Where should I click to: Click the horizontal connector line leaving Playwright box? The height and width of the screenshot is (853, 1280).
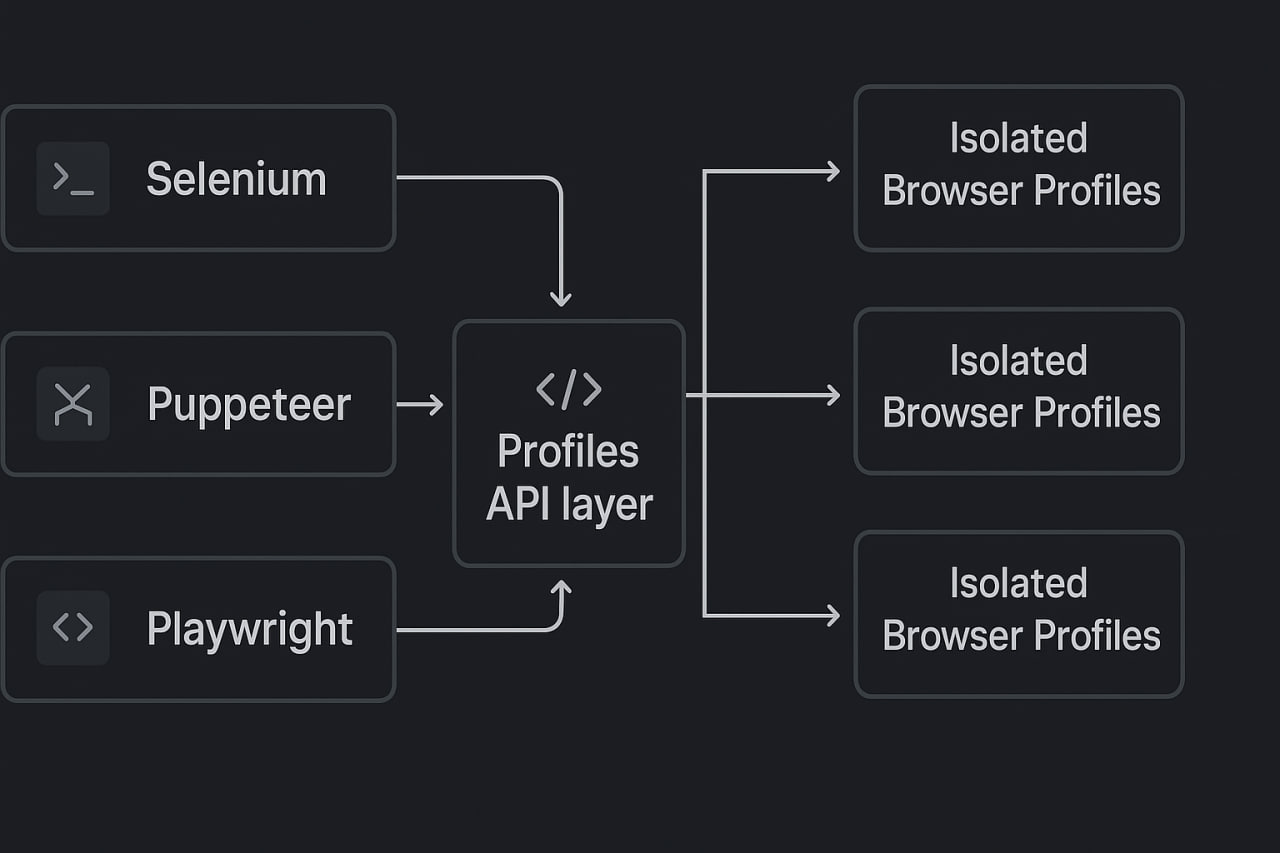pyautogui.click(x=470, y=630)
